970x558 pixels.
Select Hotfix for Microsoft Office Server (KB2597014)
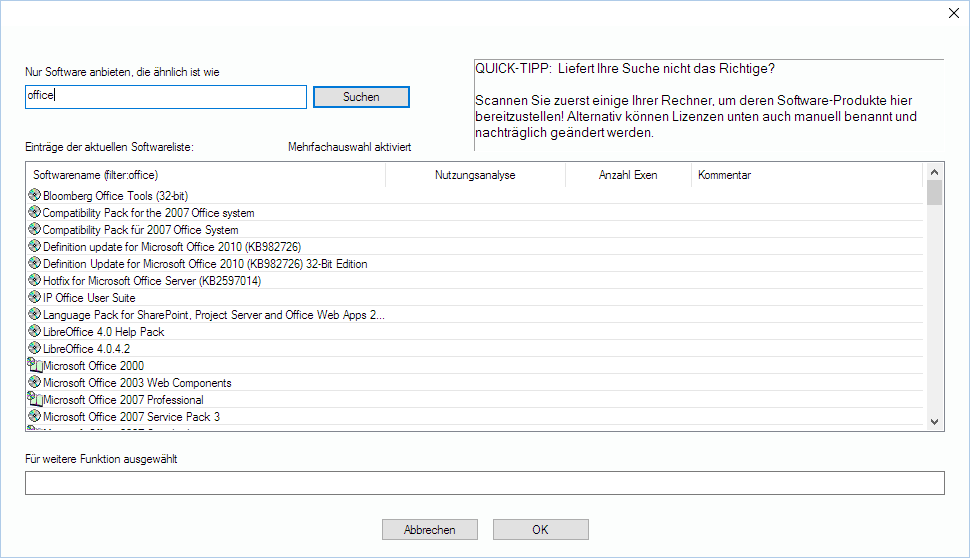pyautogui.click(x=152, y=281)
